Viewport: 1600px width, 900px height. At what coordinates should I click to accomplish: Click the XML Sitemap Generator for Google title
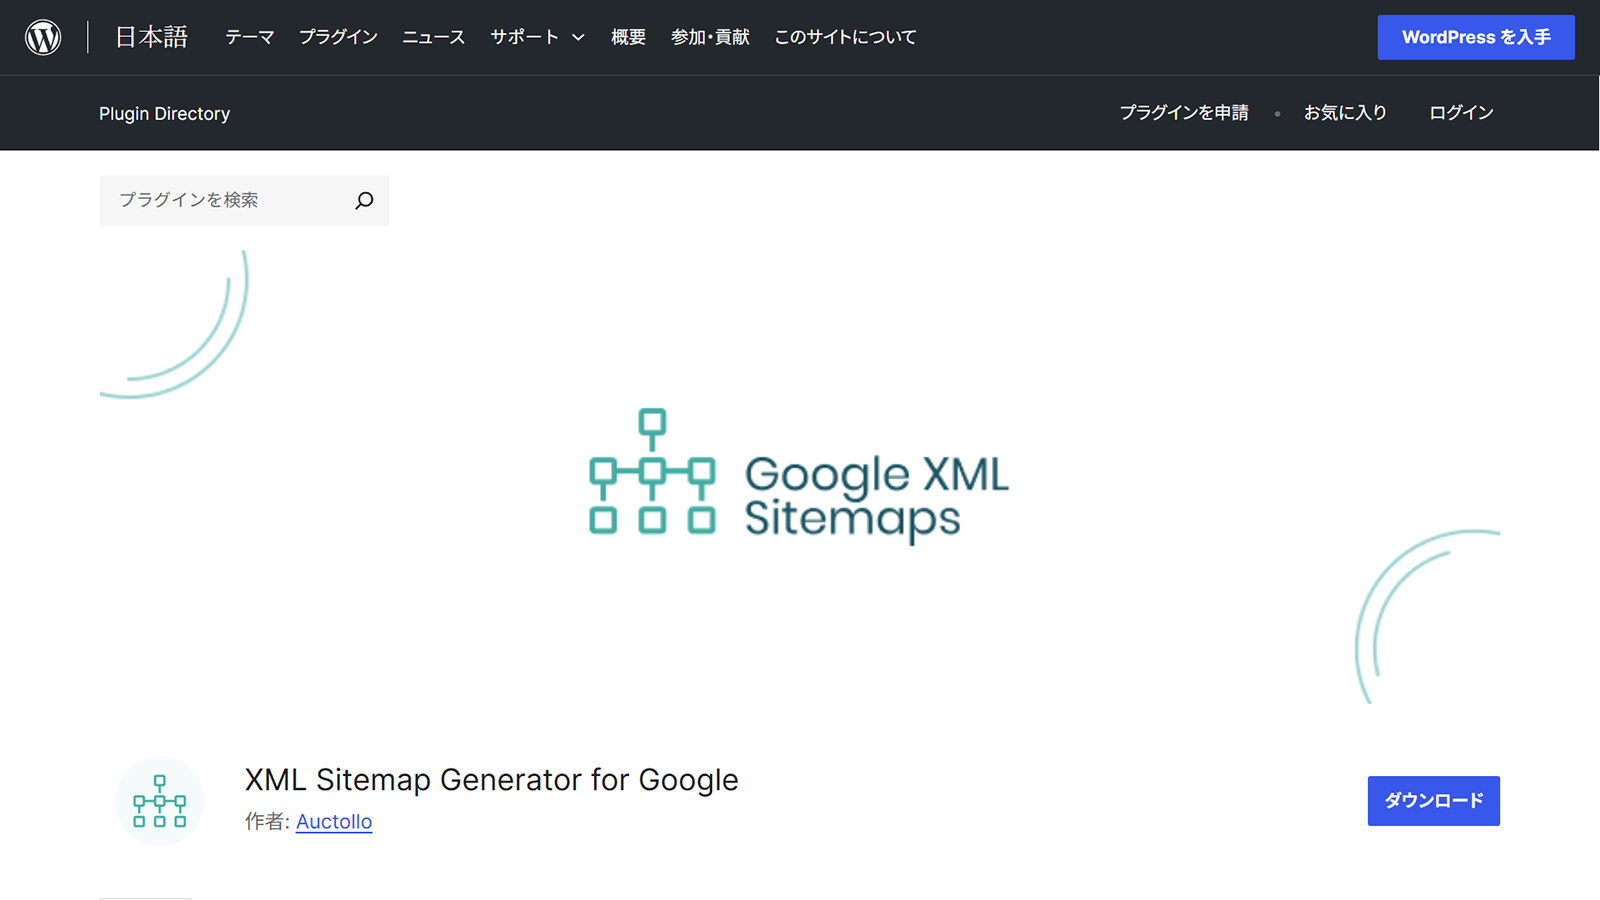492,779
